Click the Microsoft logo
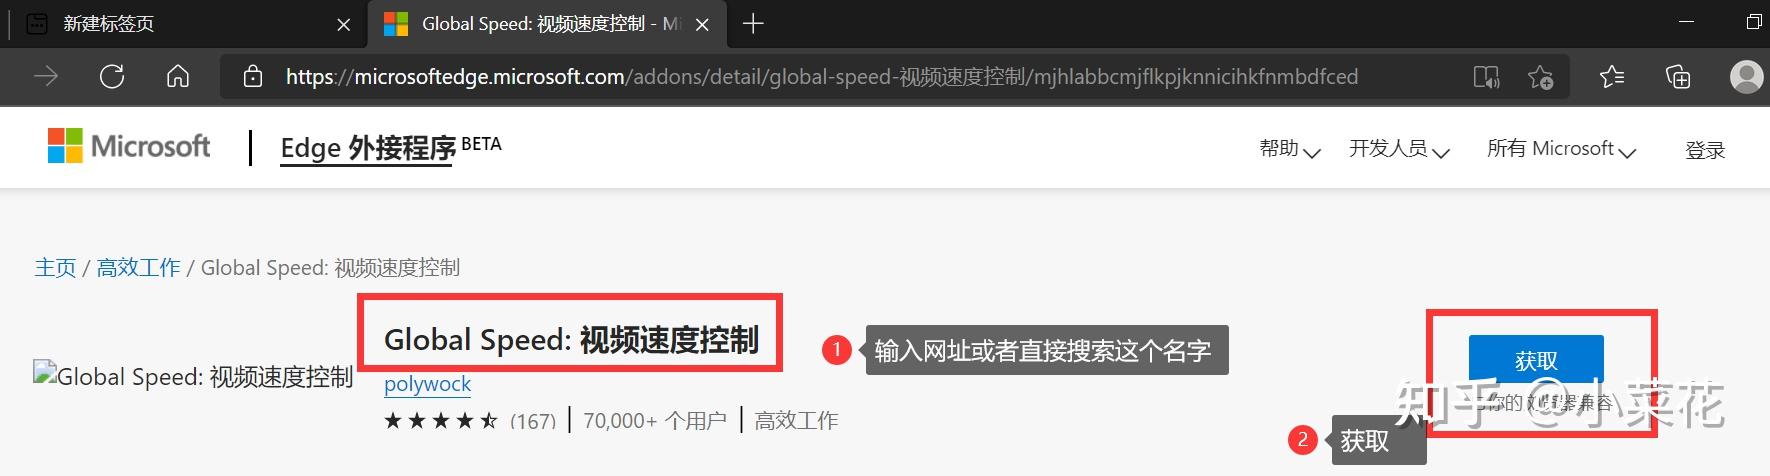The width and height of the screenshot is (1770, 476). click(129, 146)
